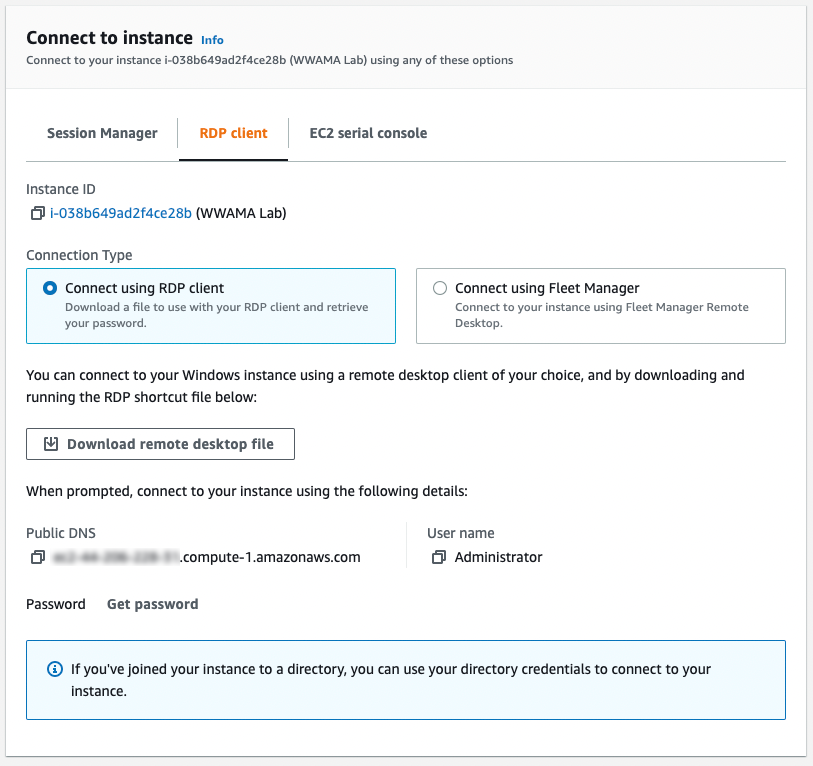Click Get password
813x766 pixels.
tap(152, 604)
